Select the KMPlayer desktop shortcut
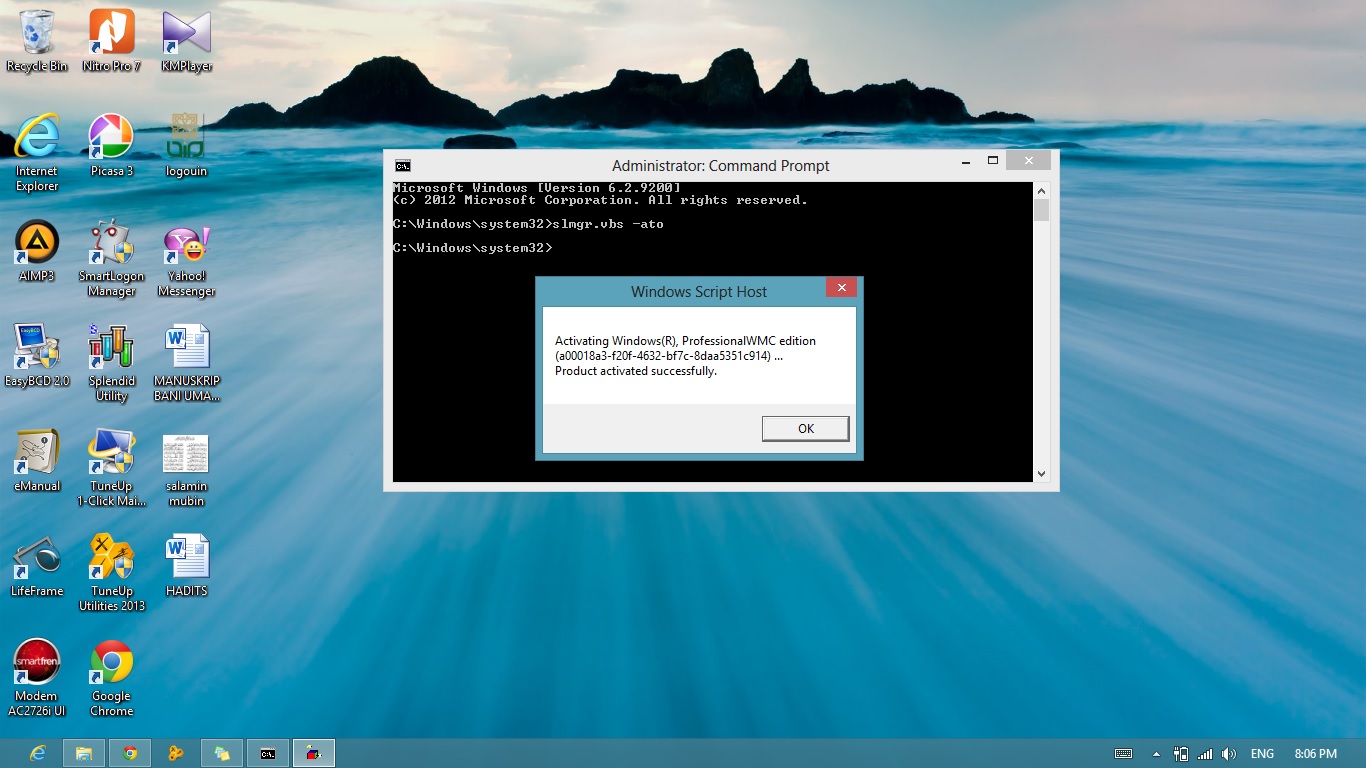 click(187, 40)
